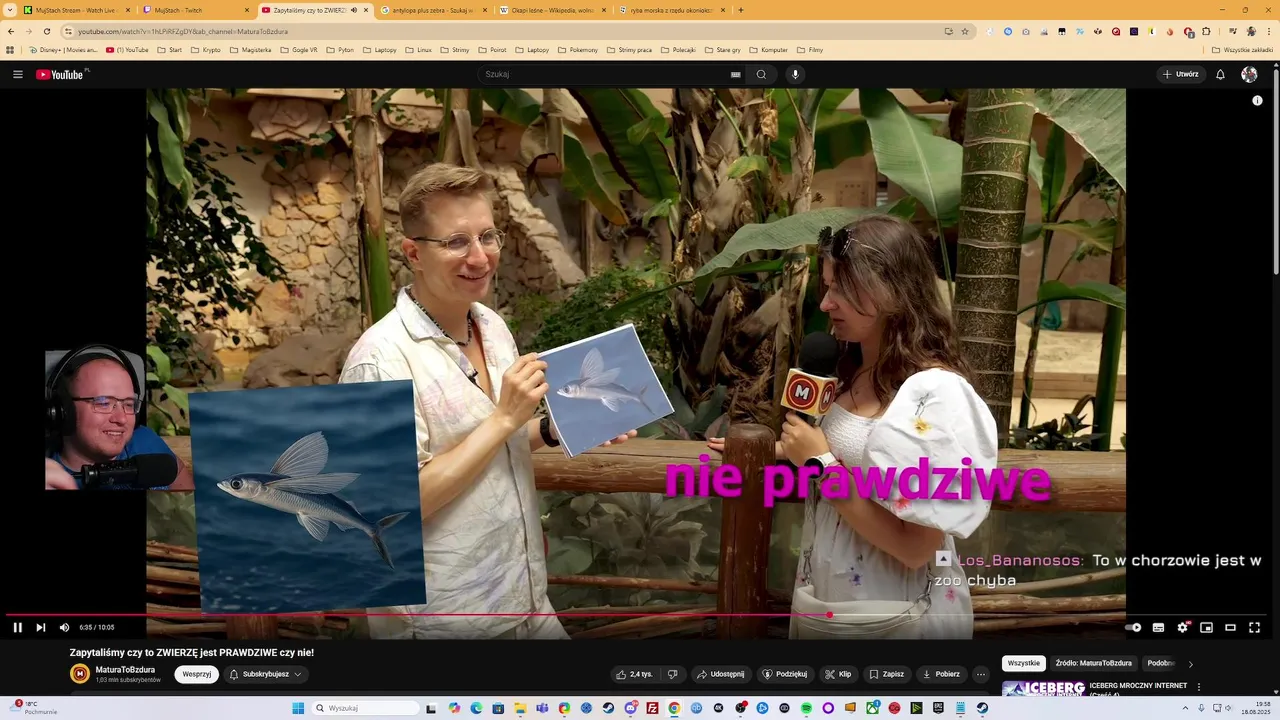Click the Udostępnij share button

(x=721, y=674)
